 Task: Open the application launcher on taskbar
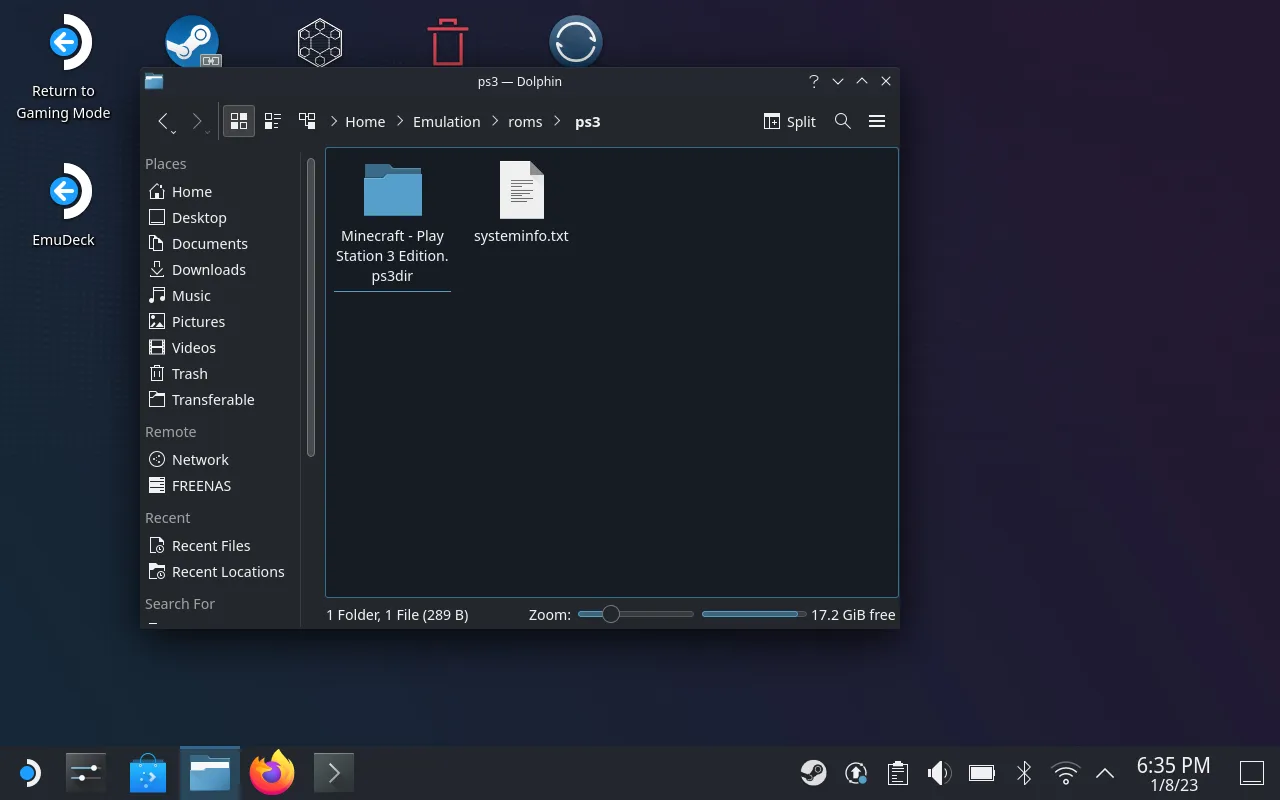(28, 773)
